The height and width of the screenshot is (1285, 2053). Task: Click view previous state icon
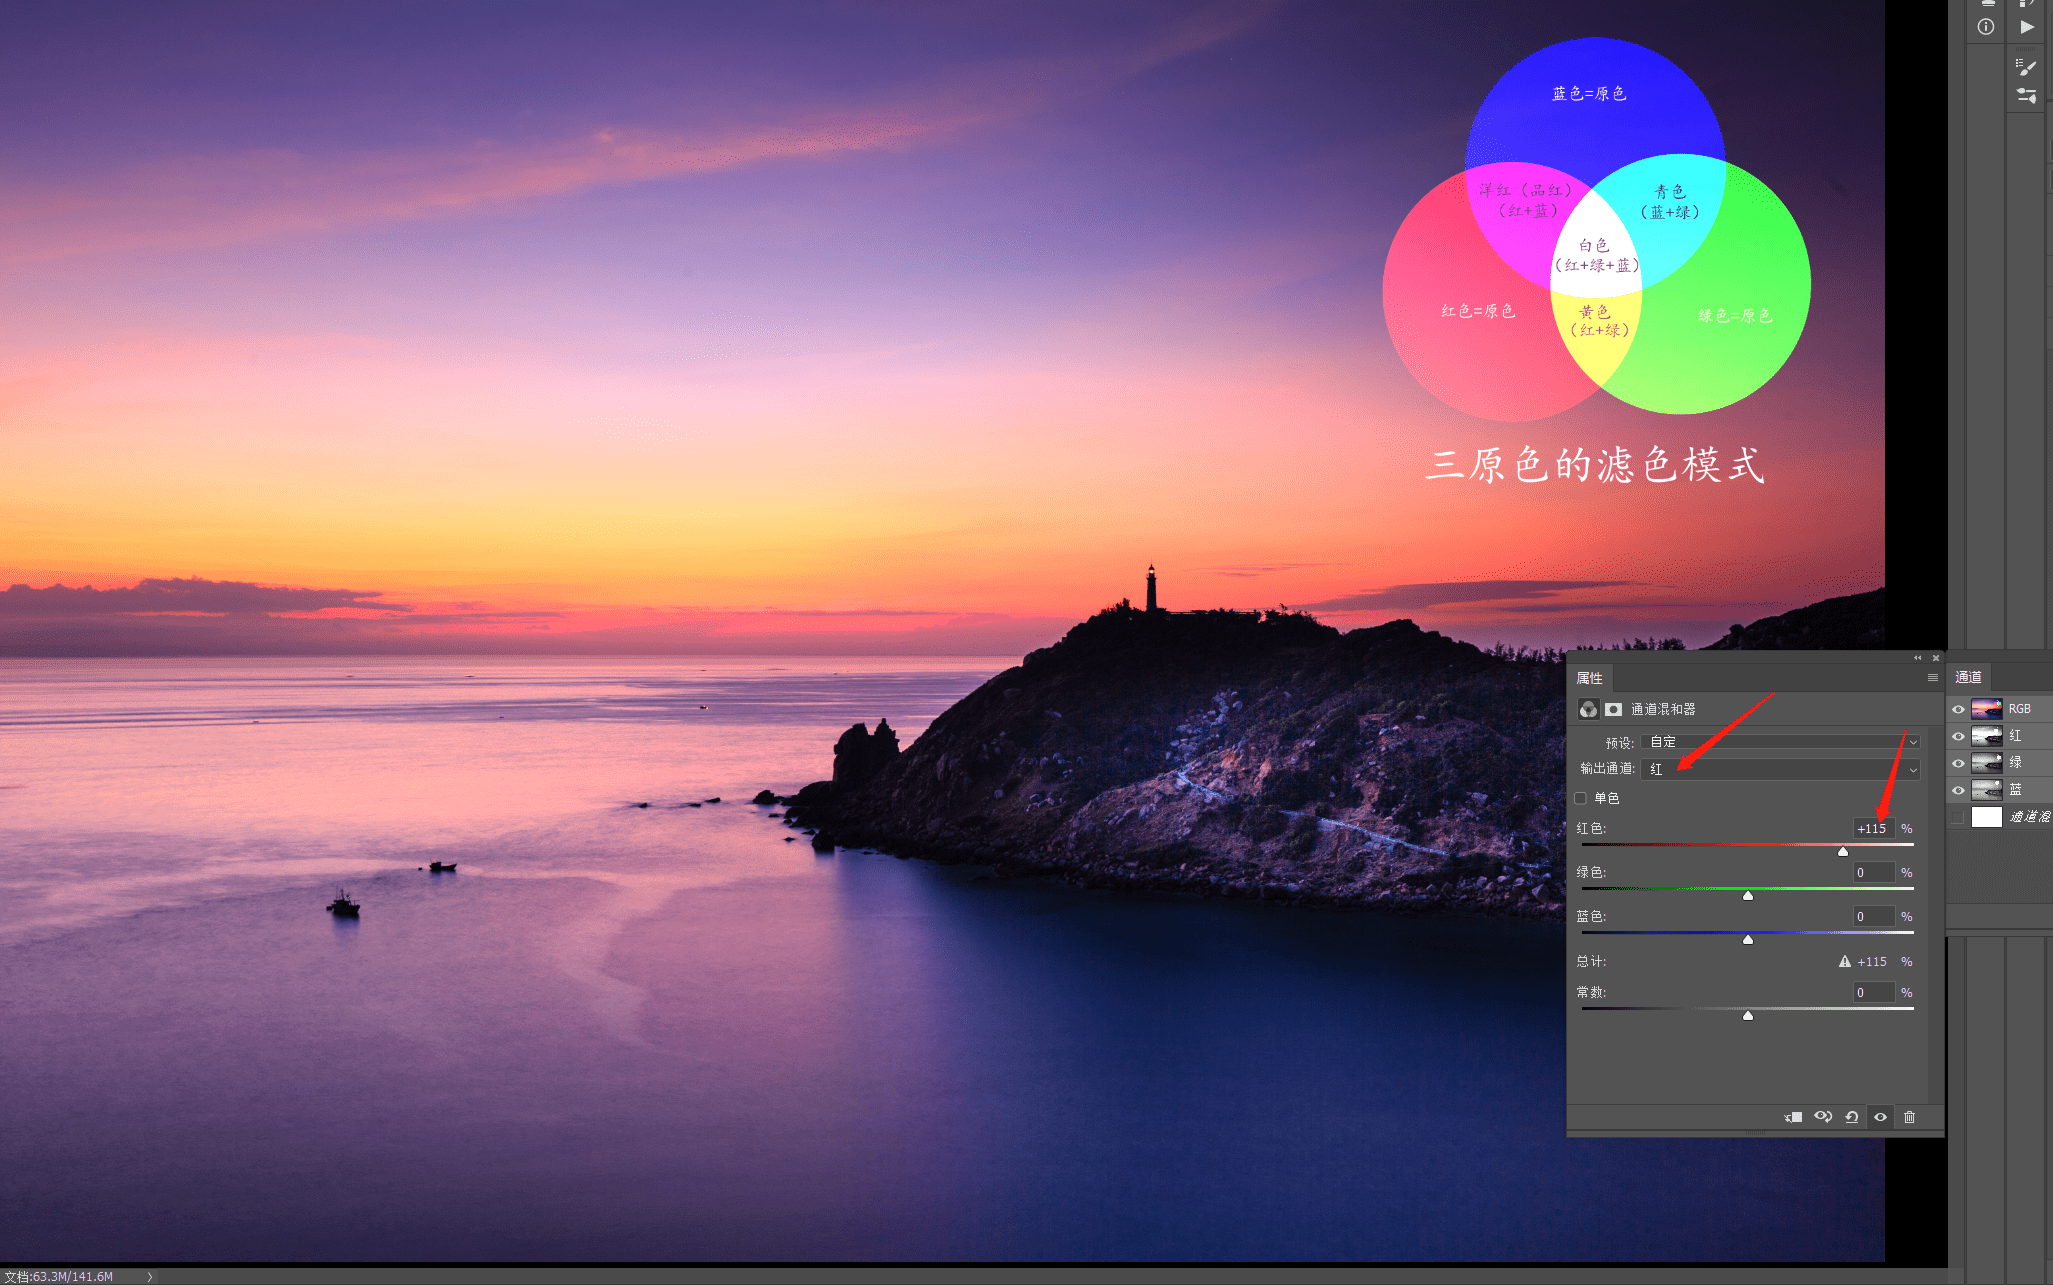pos(1823,1117)
